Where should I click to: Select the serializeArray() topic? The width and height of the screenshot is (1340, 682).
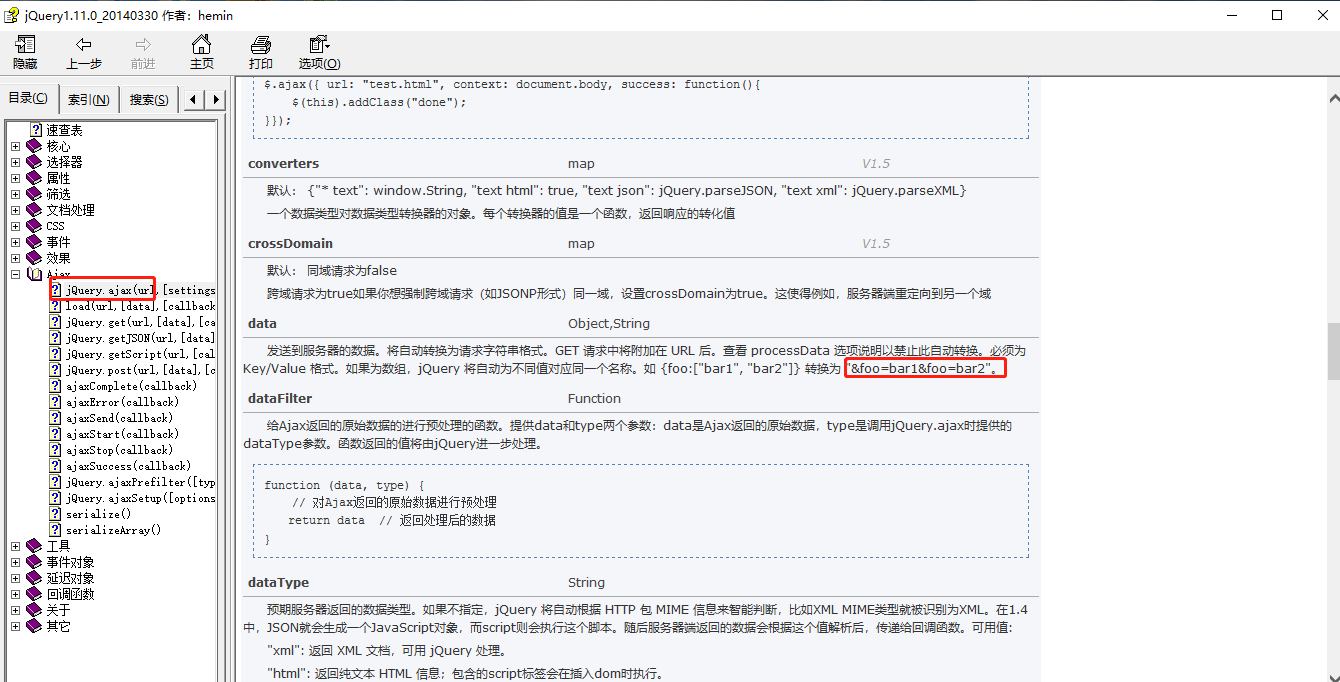113,530
